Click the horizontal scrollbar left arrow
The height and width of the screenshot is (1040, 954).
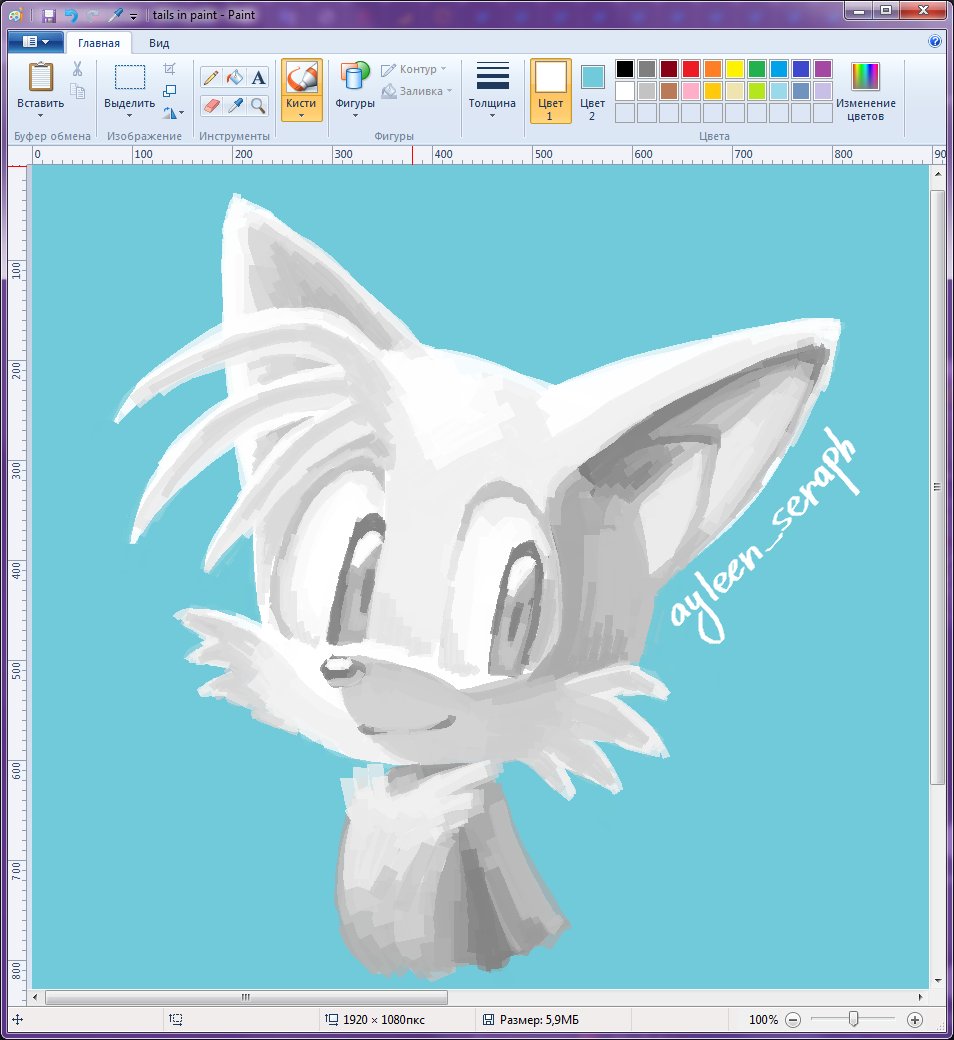[36, 997]
